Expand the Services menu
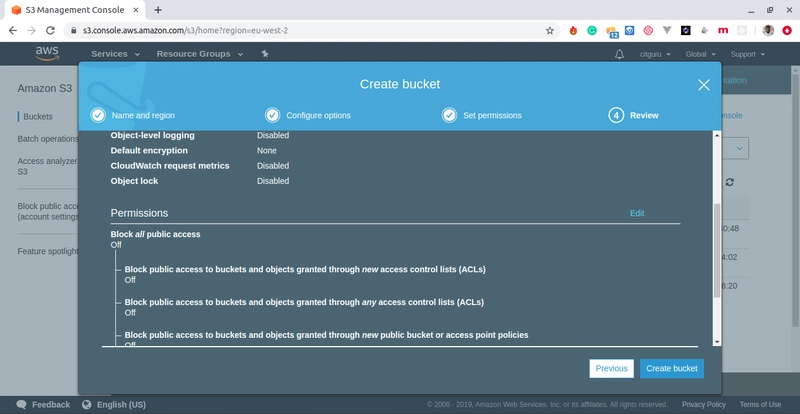 [x=115, y=54]
